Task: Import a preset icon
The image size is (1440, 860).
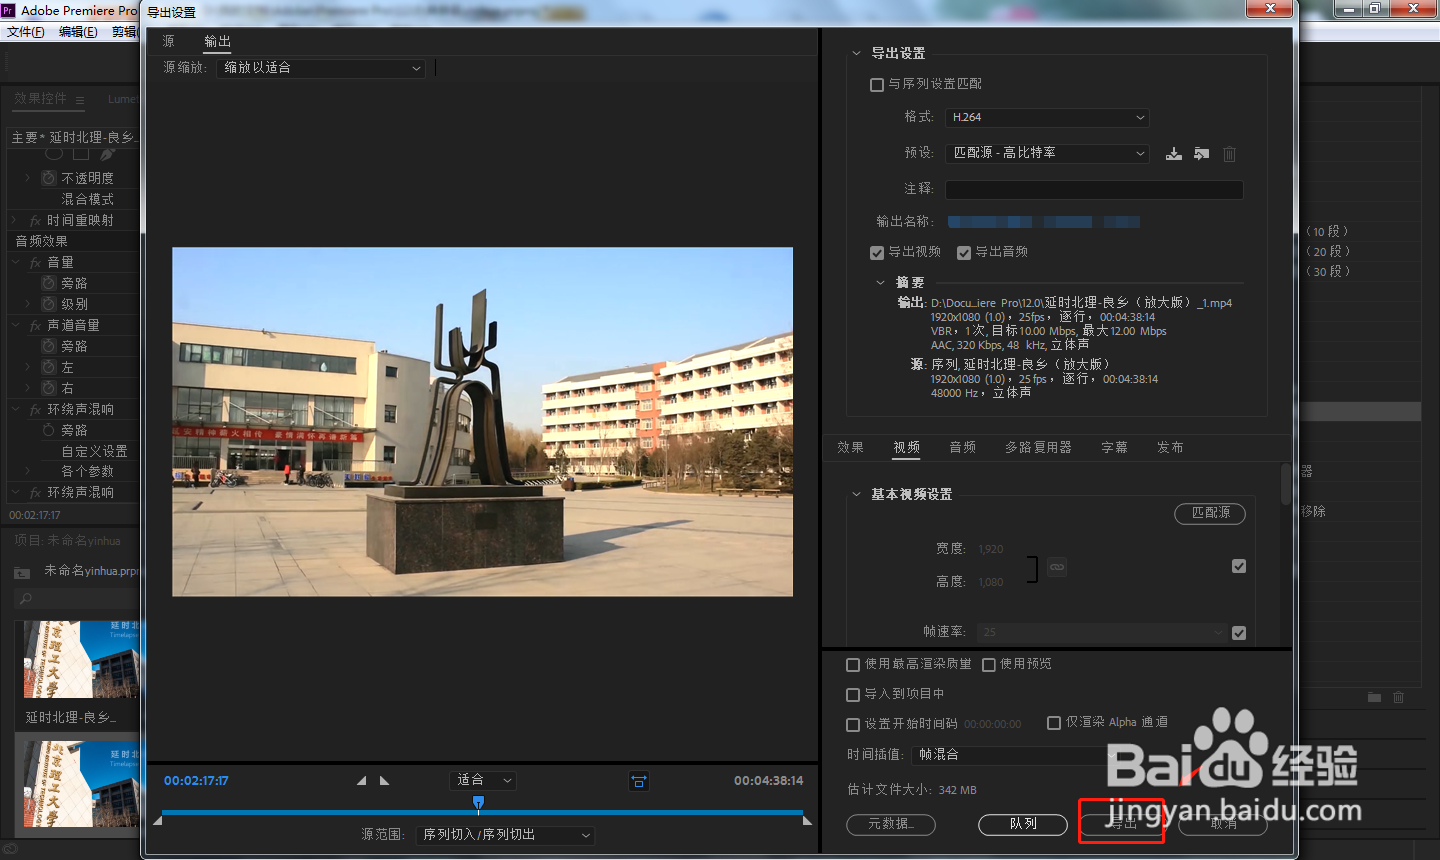Action: (x=1202, y=153)
